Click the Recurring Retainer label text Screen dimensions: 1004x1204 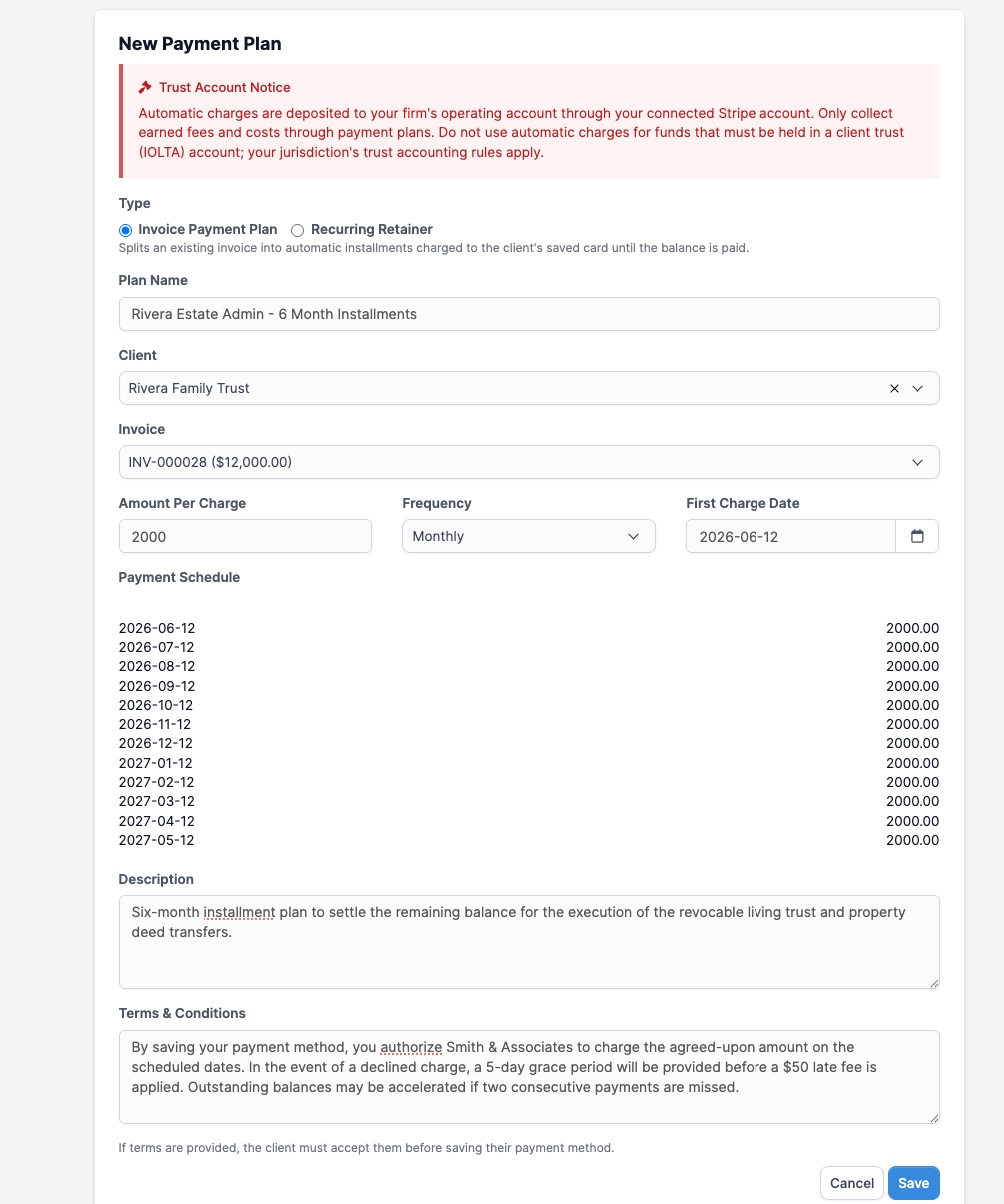point(372,230)
